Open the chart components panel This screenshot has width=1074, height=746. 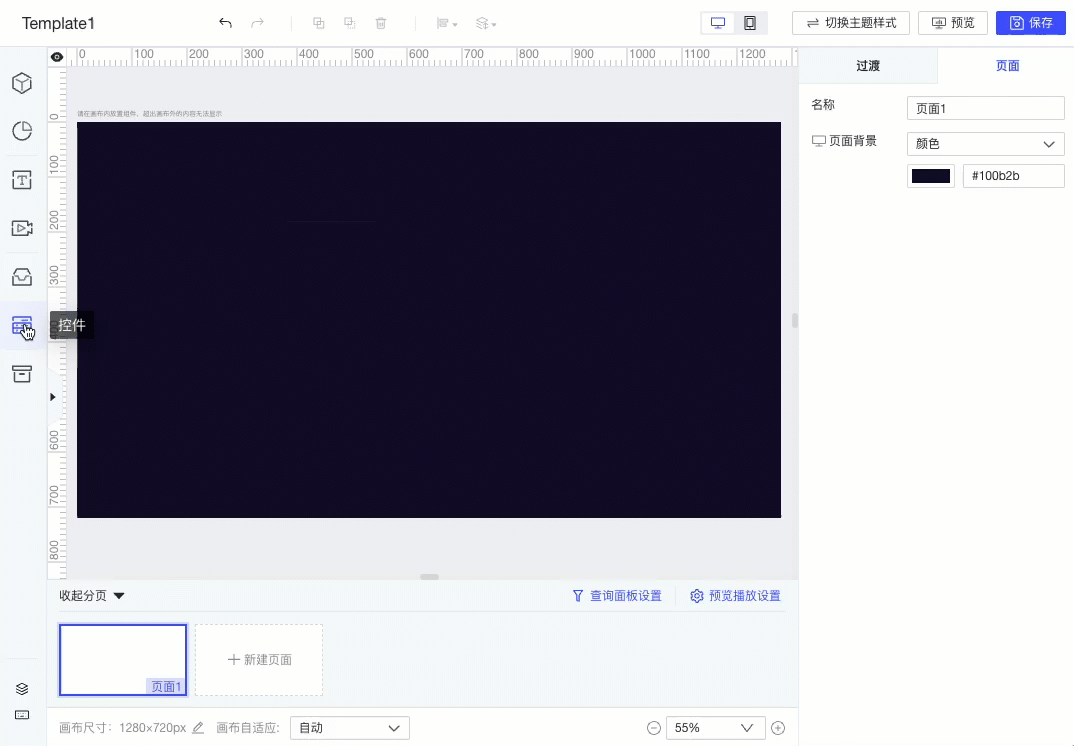click(x=22, y=131)
